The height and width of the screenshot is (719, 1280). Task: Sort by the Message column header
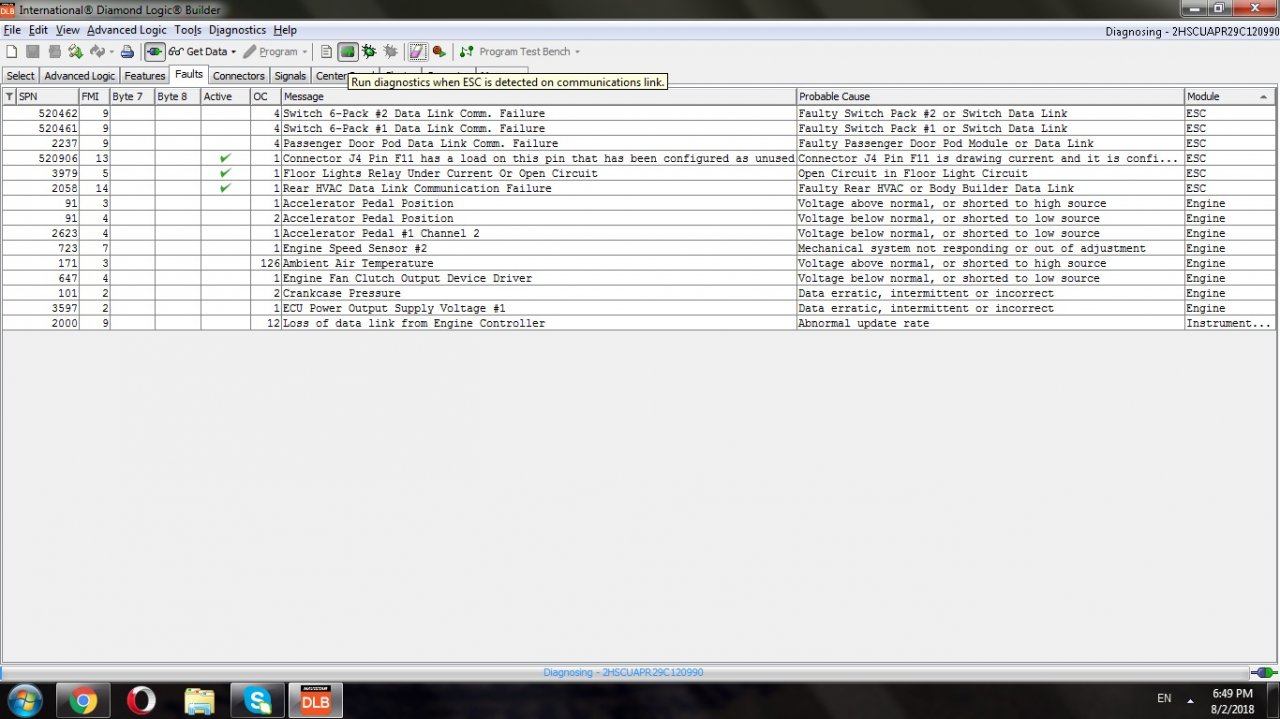click(x=538, y=97)
